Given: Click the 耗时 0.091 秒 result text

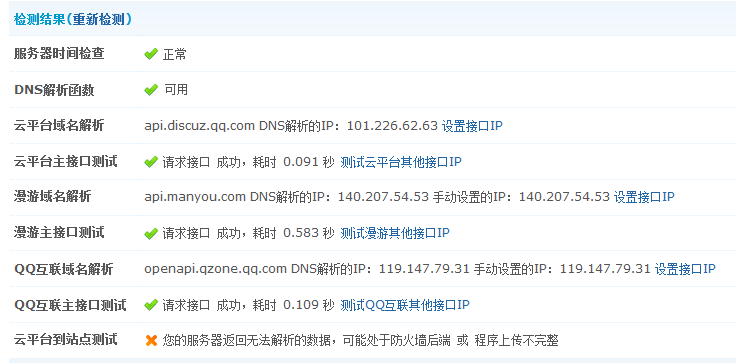Looking at the screenshot, I should point(293,162).
